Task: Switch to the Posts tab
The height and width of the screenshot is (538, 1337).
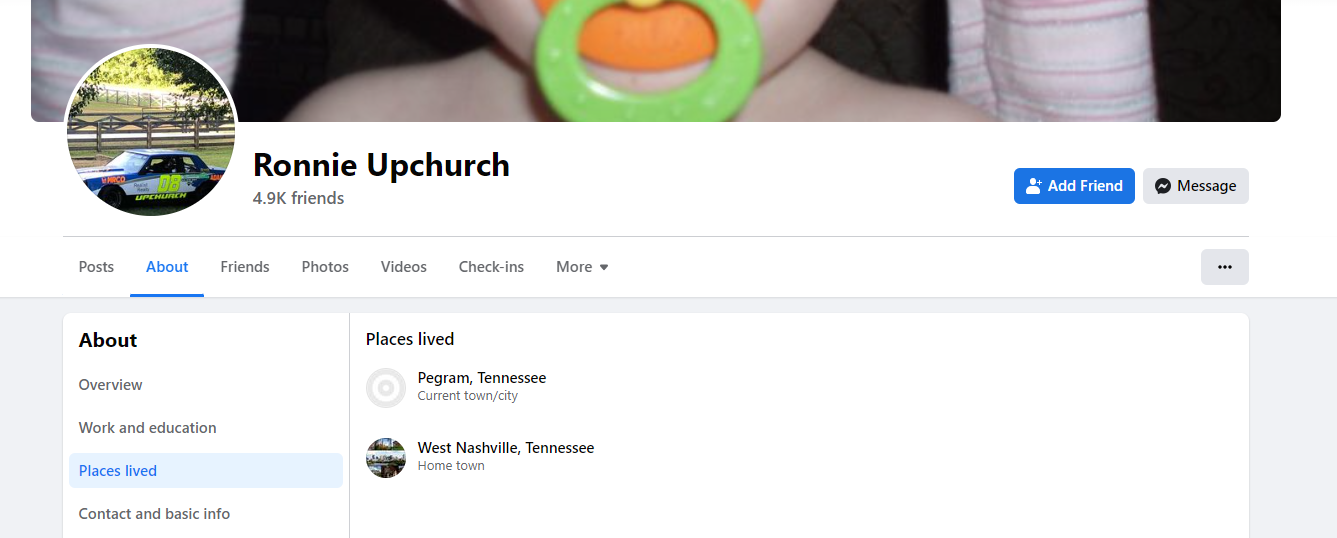Action: (96, 267)
